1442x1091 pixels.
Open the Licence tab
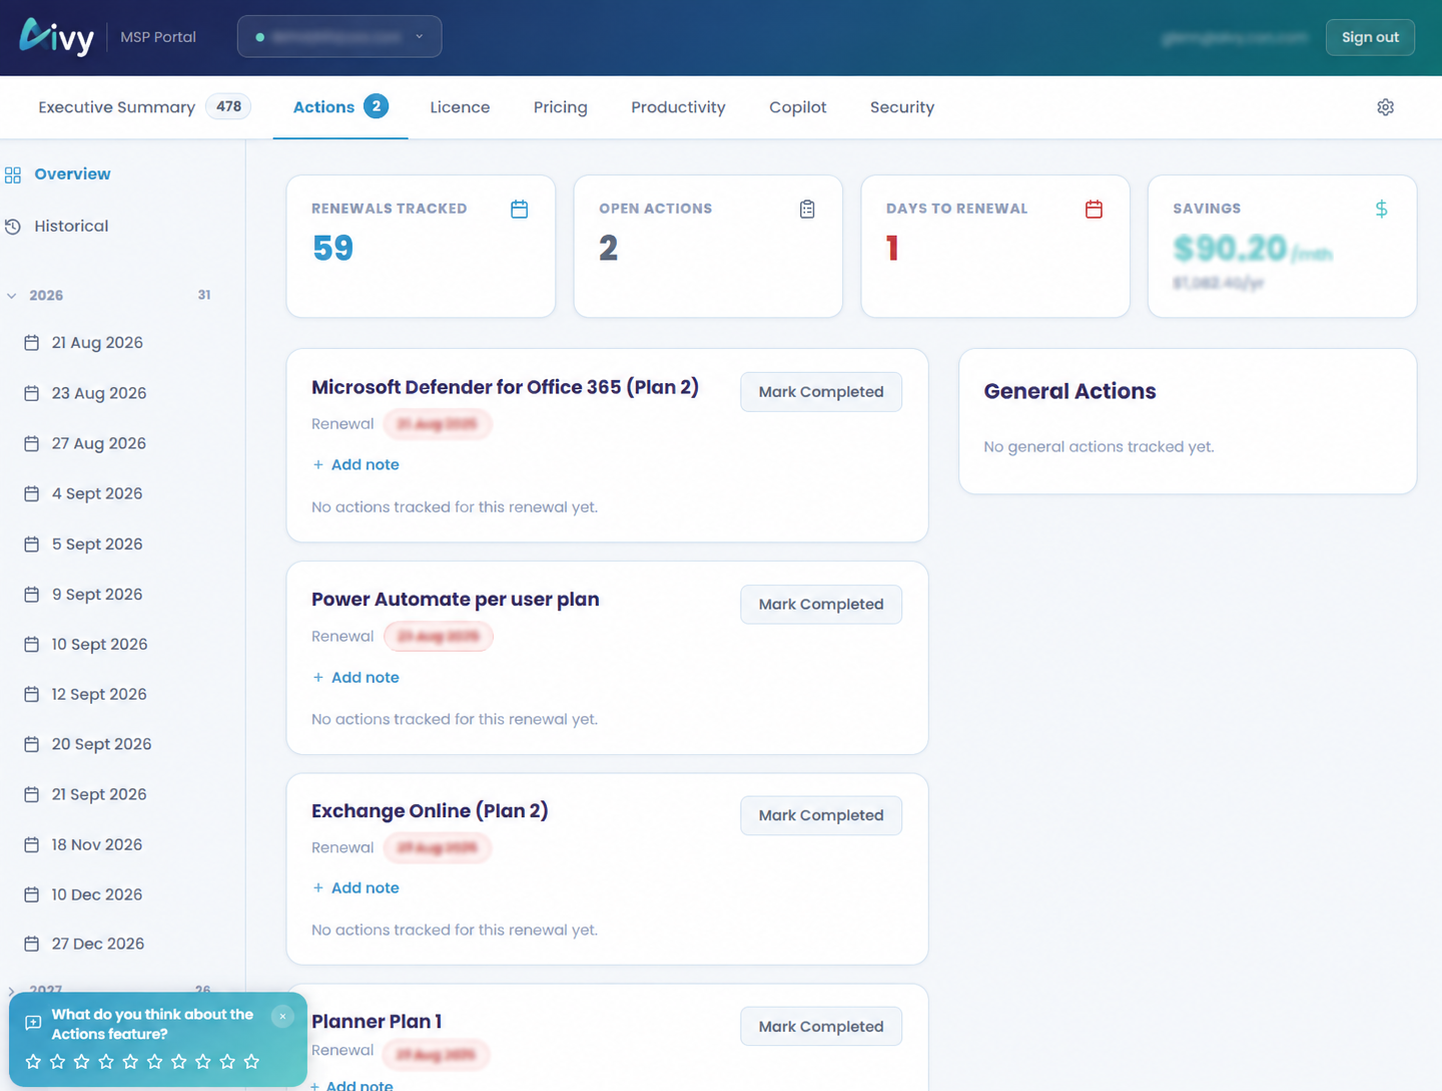pyautogui.click(x=460, y=107)
